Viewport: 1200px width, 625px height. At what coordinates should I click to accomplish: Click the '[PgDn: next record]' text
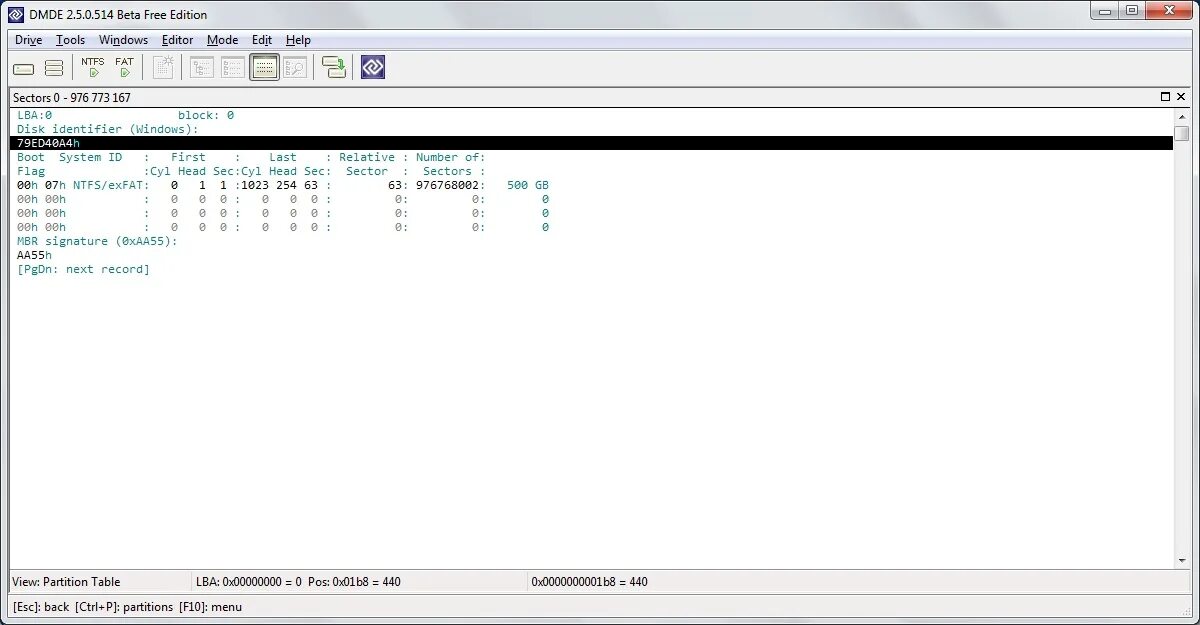[x=83, y=269]
